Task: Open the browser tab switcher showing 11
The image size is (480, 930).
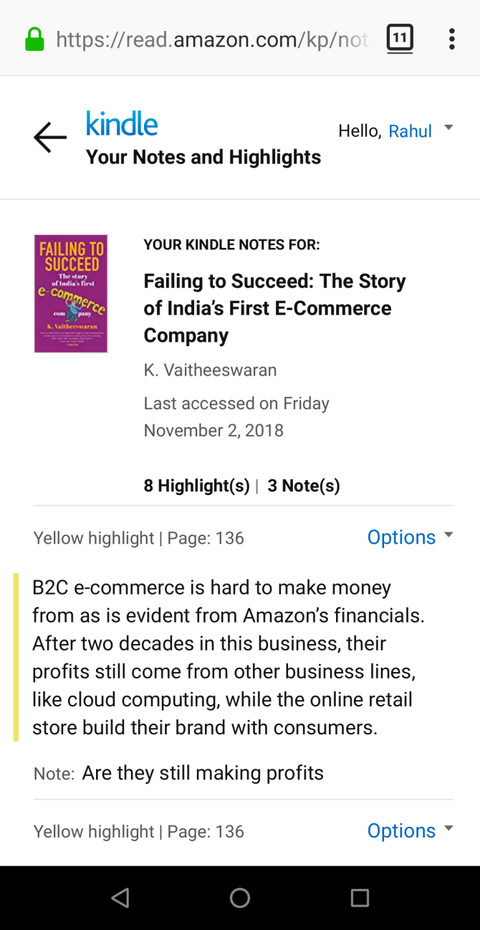Action: click(400, 39)
